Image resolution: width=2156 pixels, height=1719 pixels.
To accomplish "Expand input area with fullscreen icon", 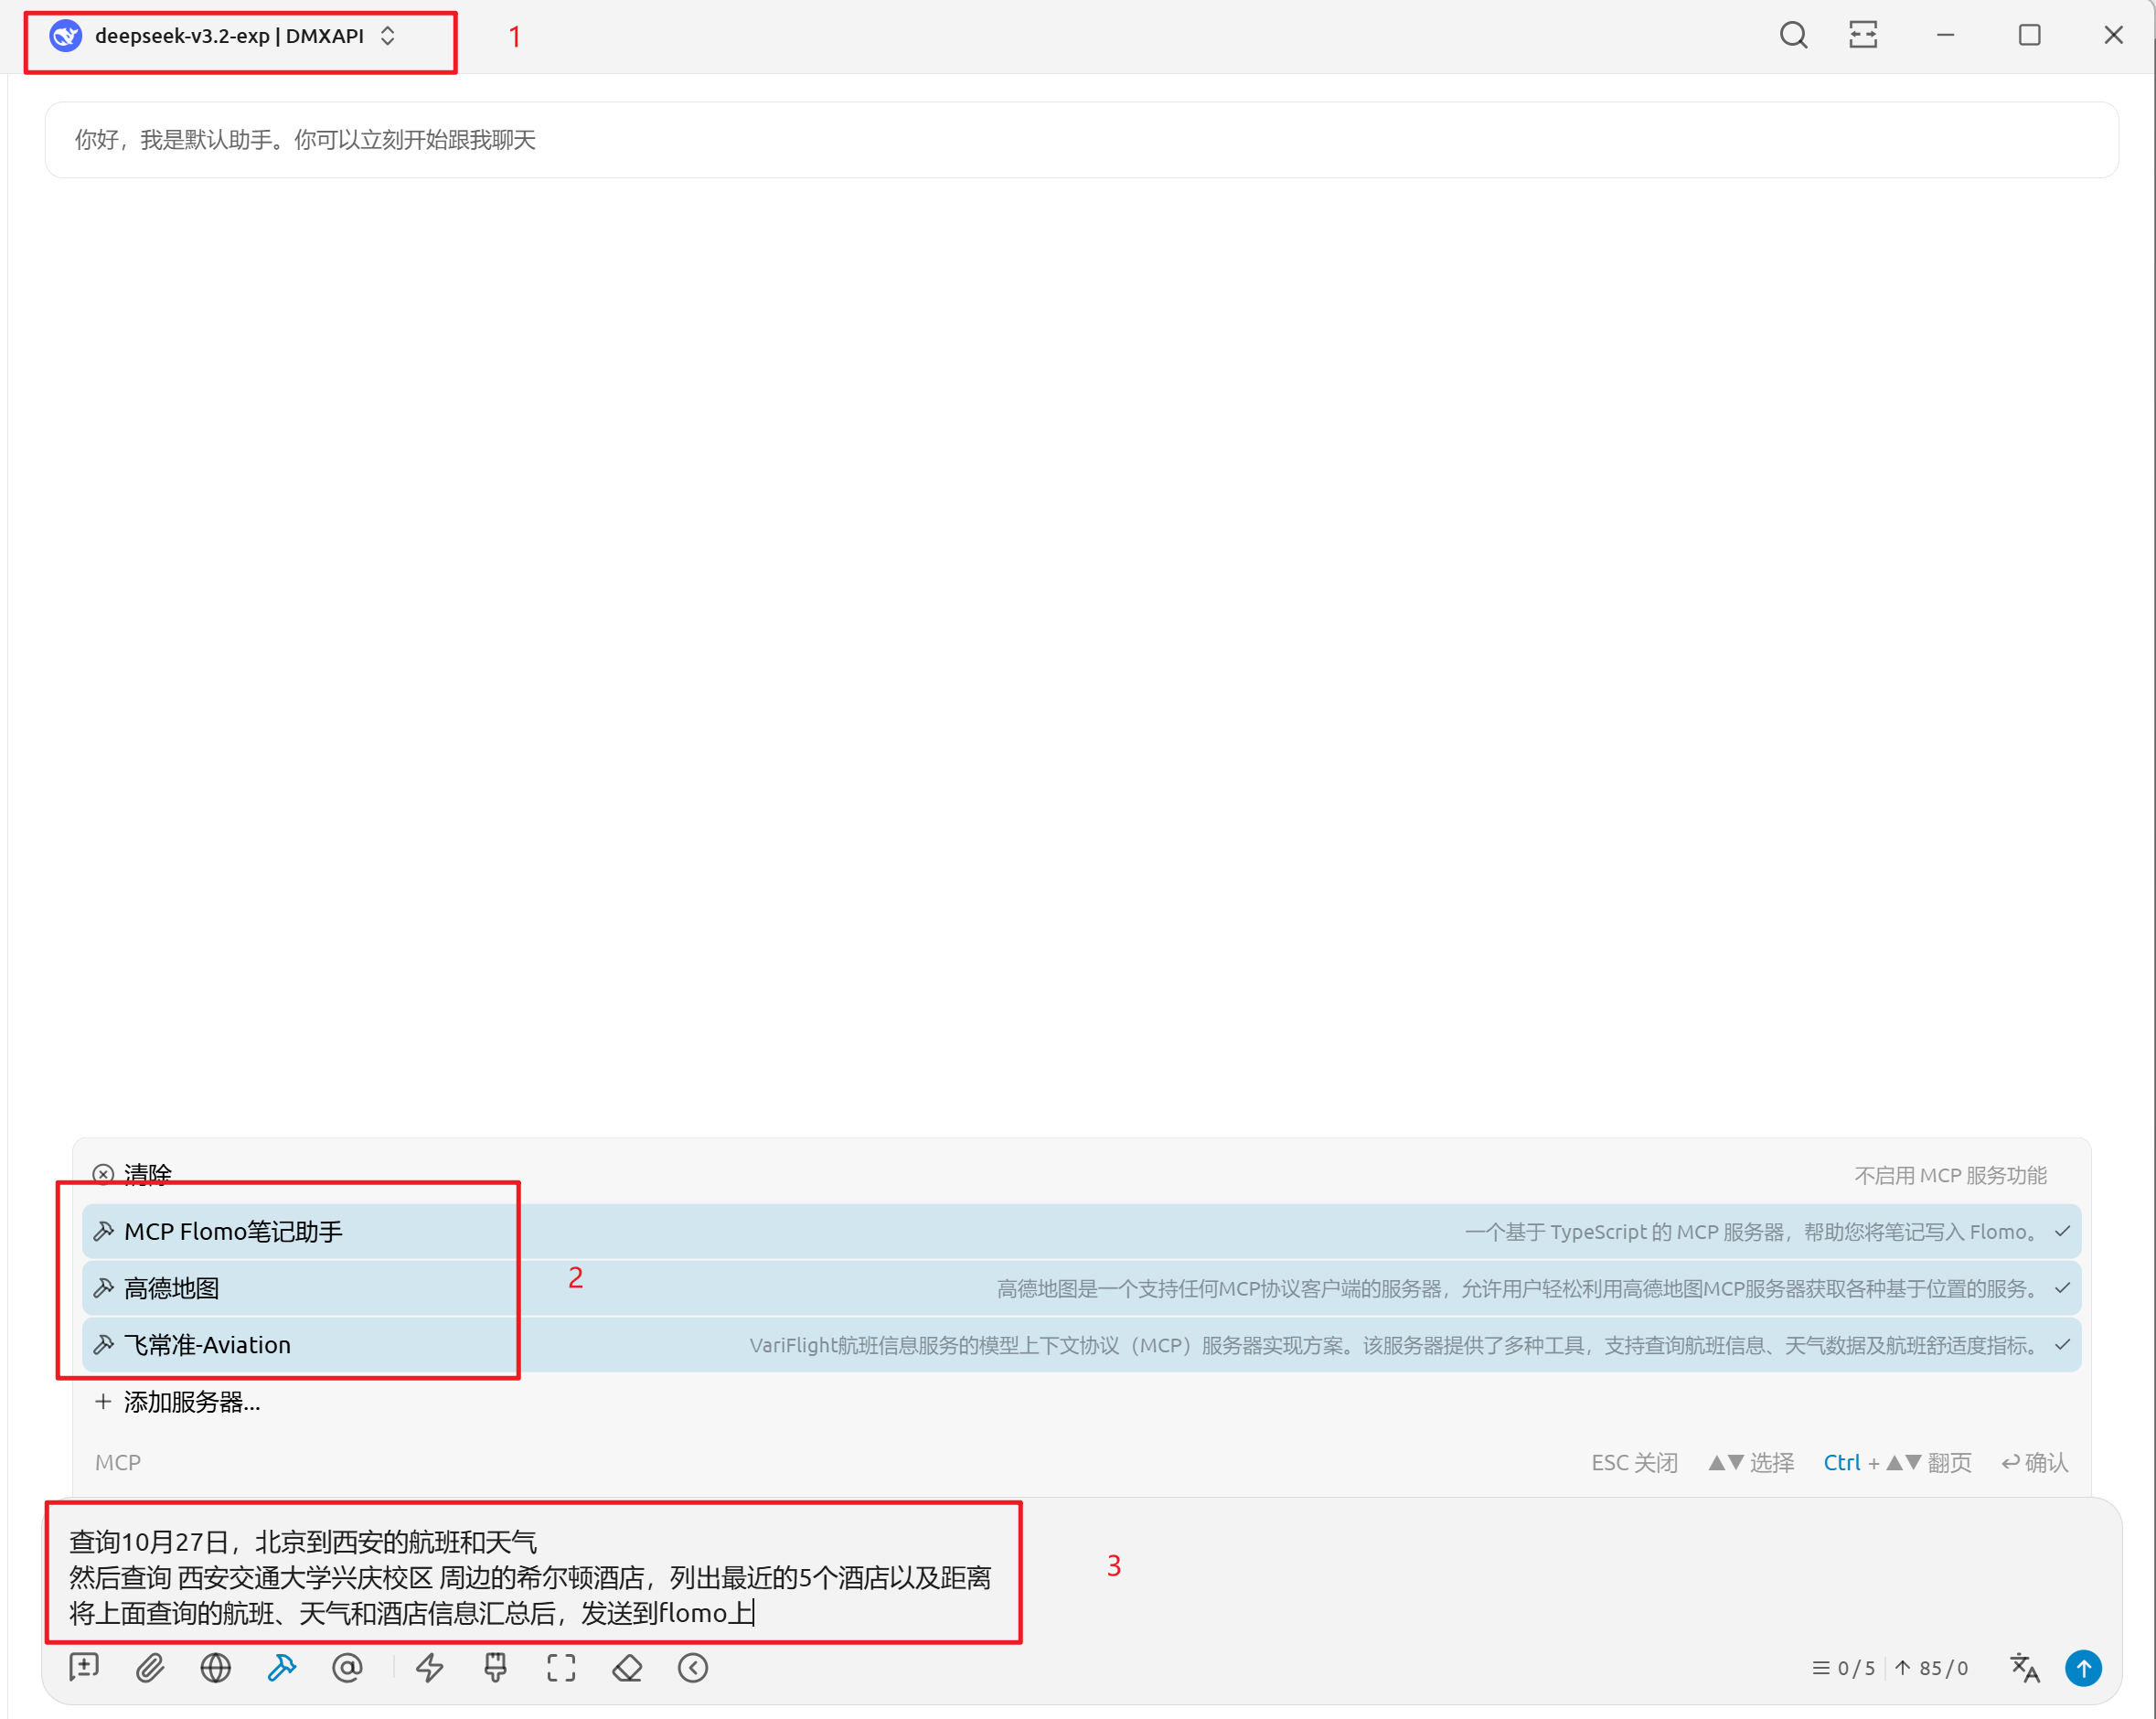I will [x=561, y=1667].
